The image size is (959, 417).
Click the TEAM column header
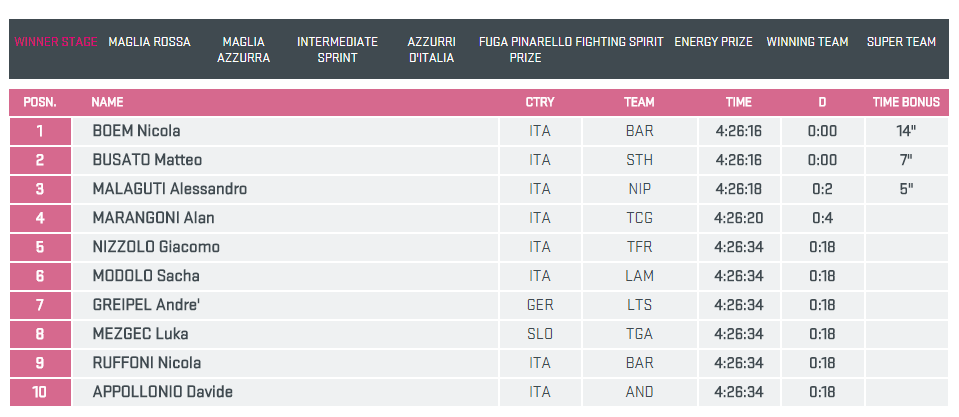639,102
